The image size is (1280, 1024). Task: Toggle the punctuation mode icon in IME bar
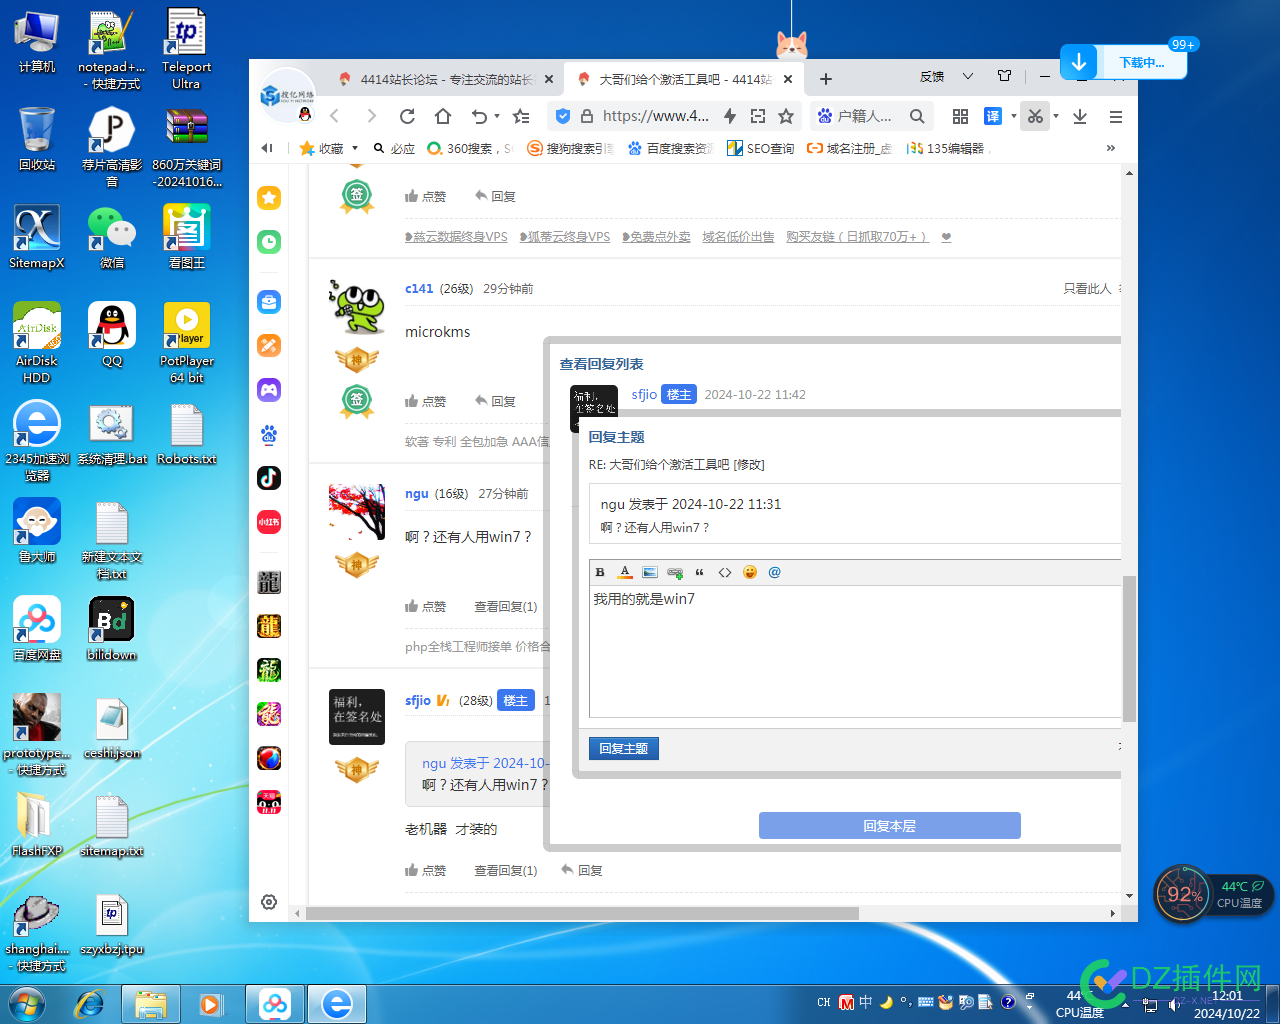(905, 1001)
